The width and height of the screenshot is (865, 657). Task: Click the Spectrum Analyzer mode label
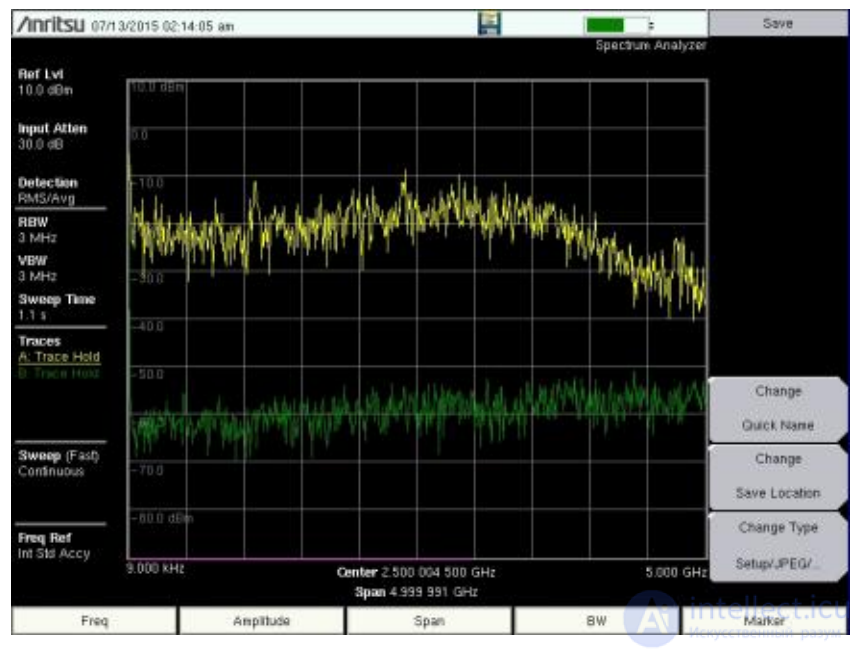[651, 45]
